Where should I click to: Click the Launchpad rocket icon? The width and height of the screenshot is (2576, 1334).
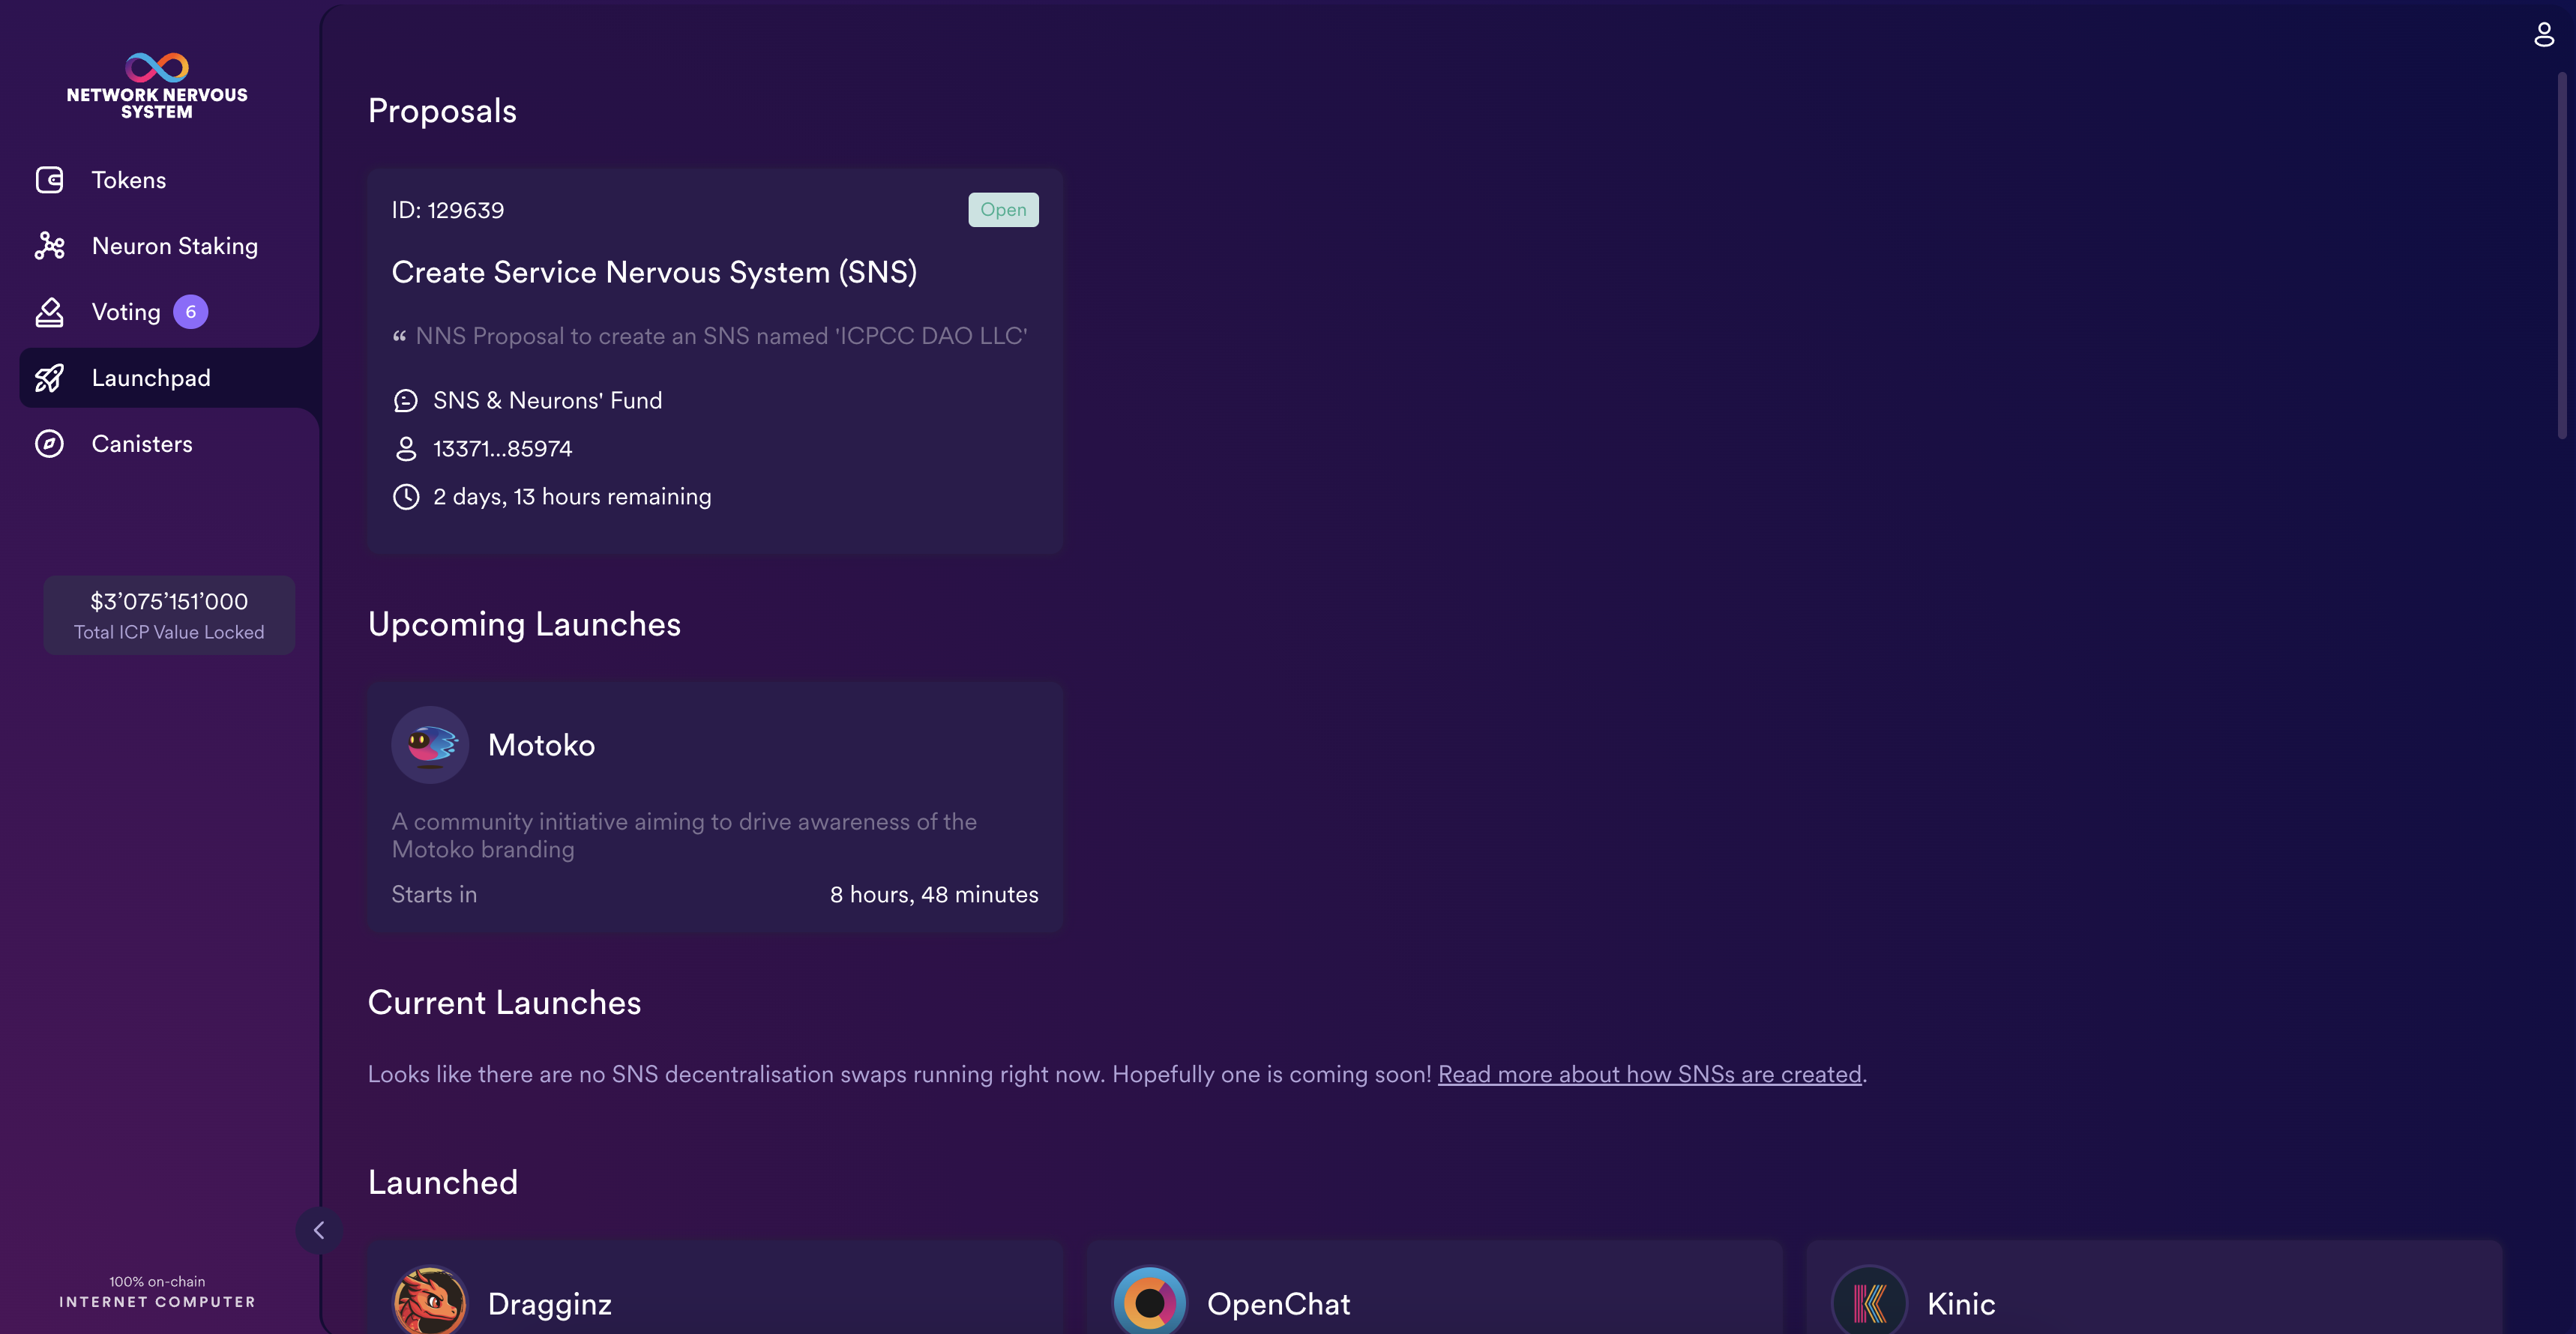coord(49,378)
